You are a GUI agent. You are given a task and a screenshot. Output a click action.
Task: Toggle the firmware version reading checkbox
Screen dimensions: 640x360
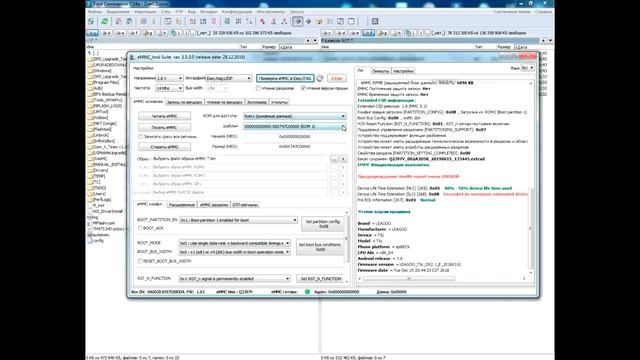coord(303,88)
